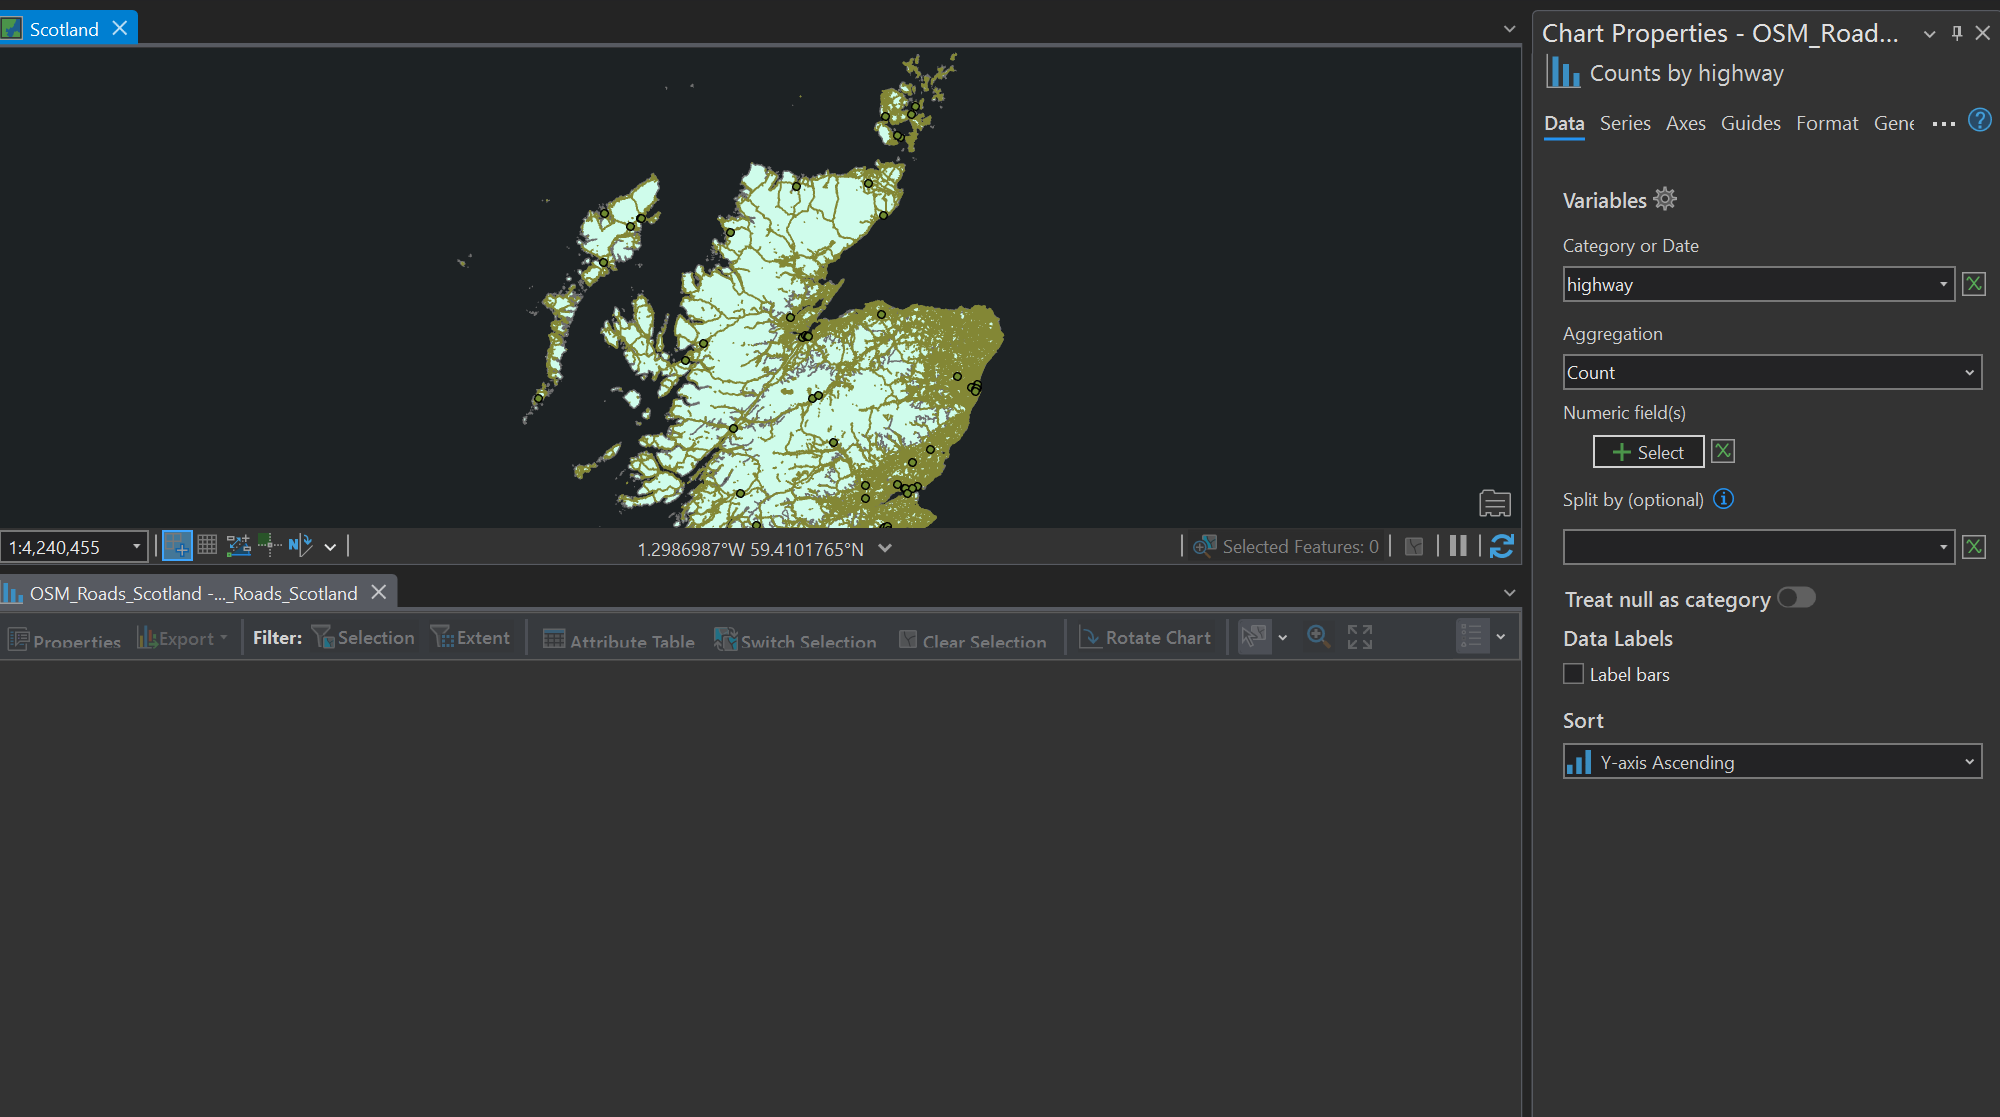The image size is (2000, 1117).
Task: Open the Sort Y-axis Ascending dropdown
Action: coord(1772,762)
